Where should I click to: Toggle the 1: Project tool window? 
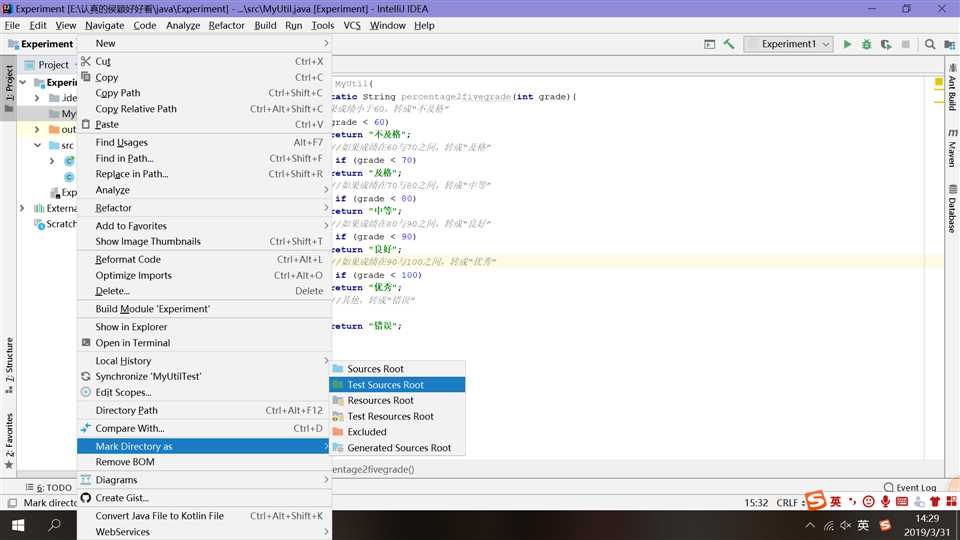coord(9,88)
